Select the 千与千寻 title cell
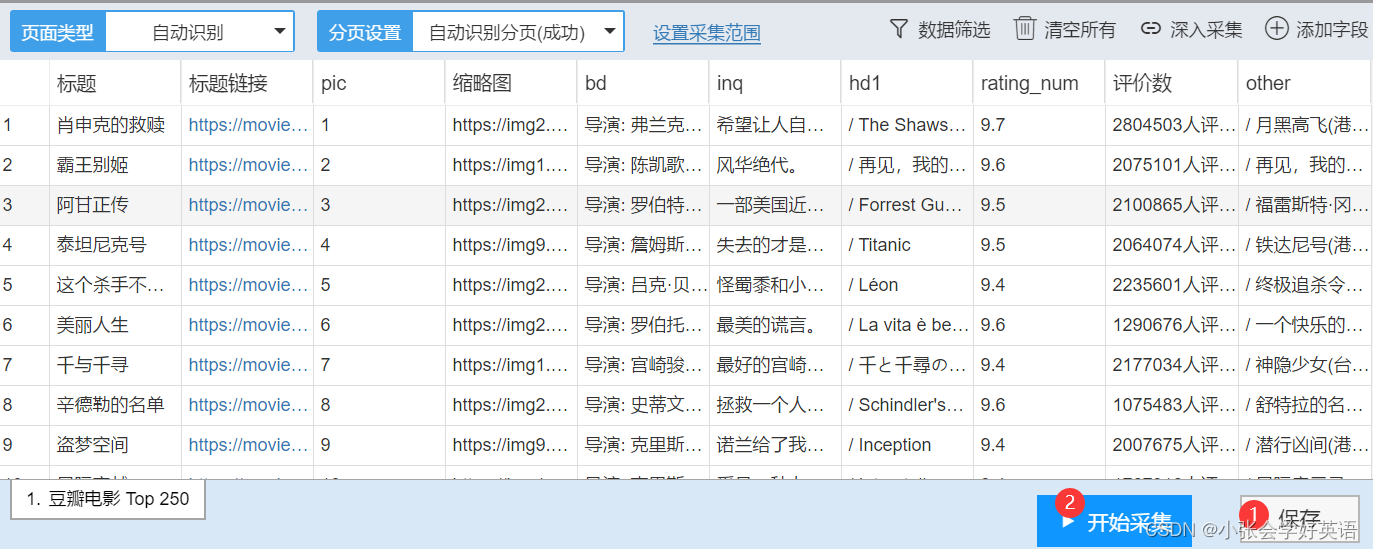 coord(115,365)
